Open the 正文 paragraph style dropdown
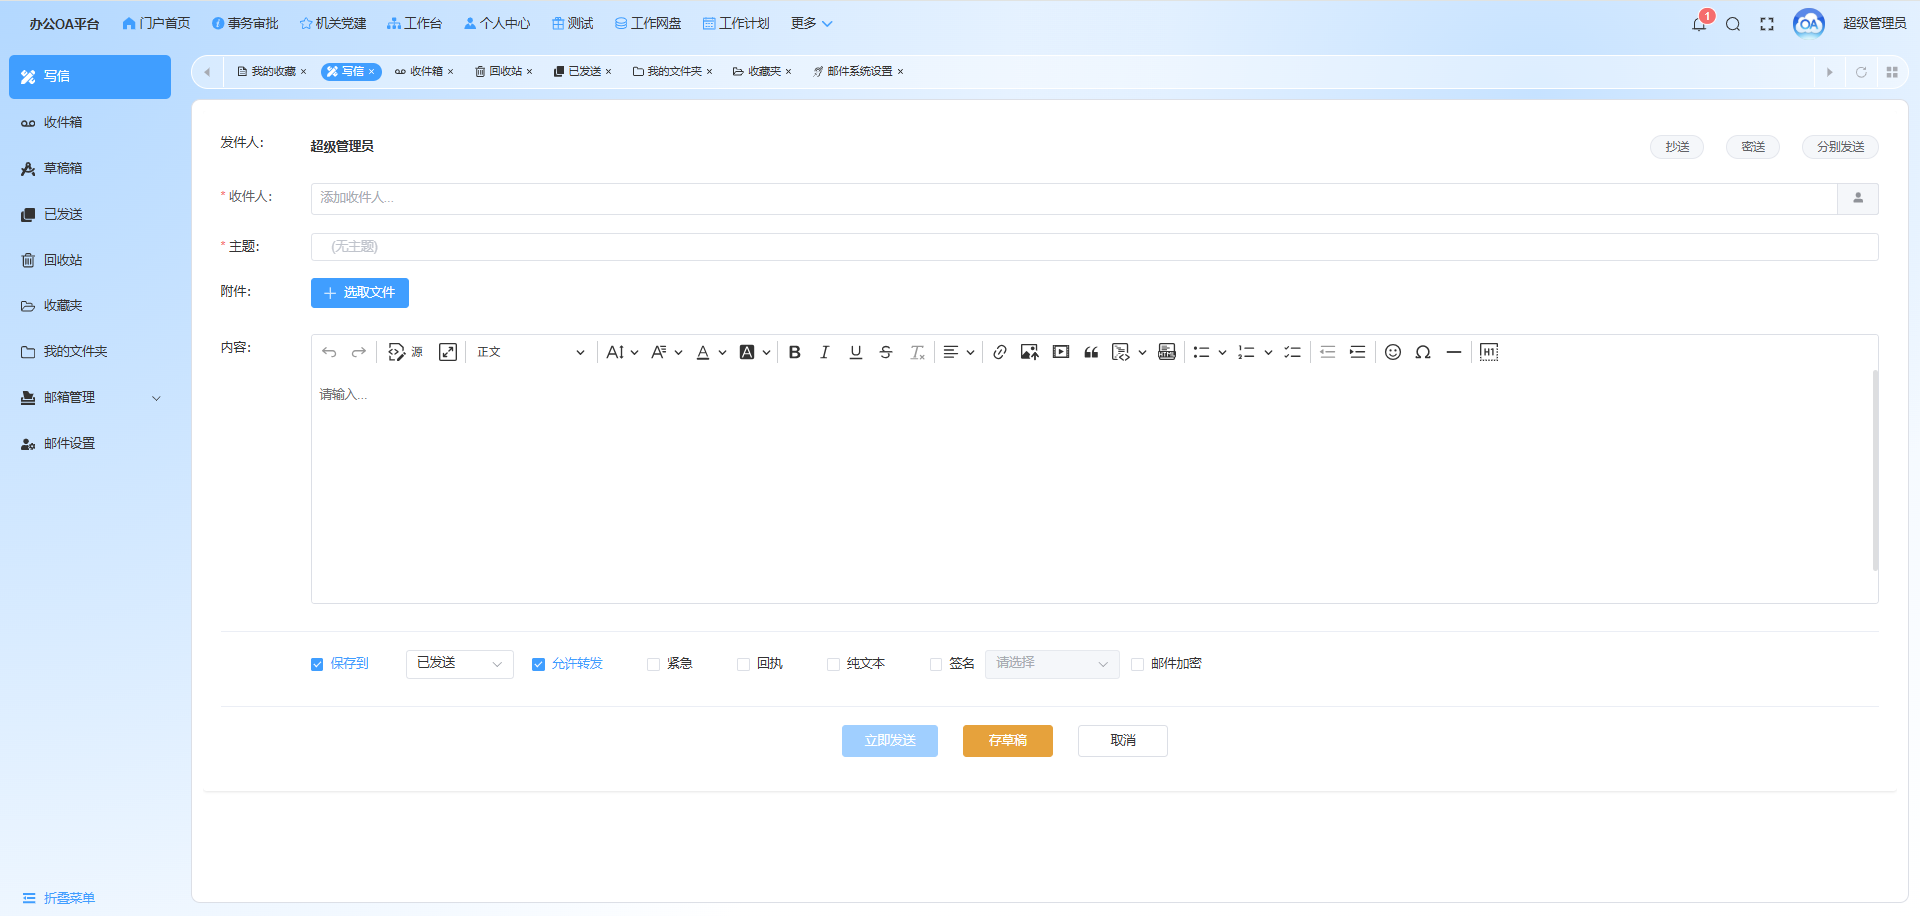This screenshot has width=1920, height=916. 530,352
